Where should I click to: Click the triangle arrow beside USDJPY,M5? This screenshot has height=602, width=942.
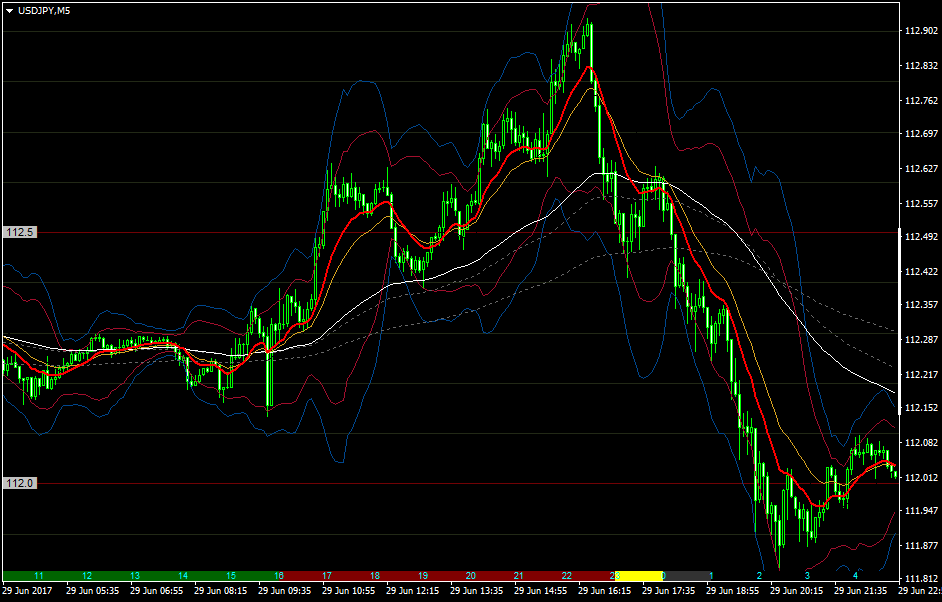click(10, 10)
